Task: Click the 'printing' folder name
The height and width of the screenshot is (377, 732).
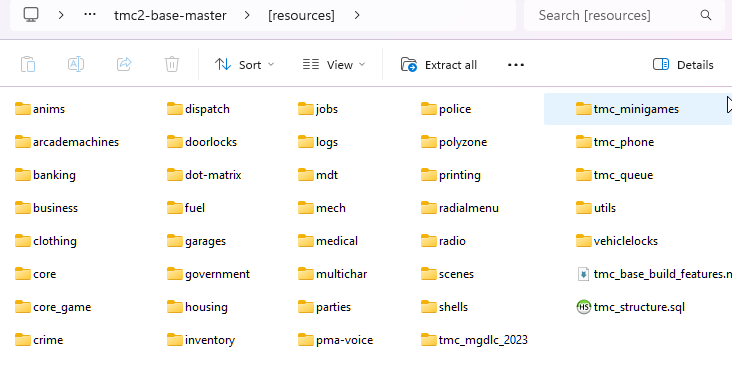Action: pyautogui.click(x=459, y=175)
